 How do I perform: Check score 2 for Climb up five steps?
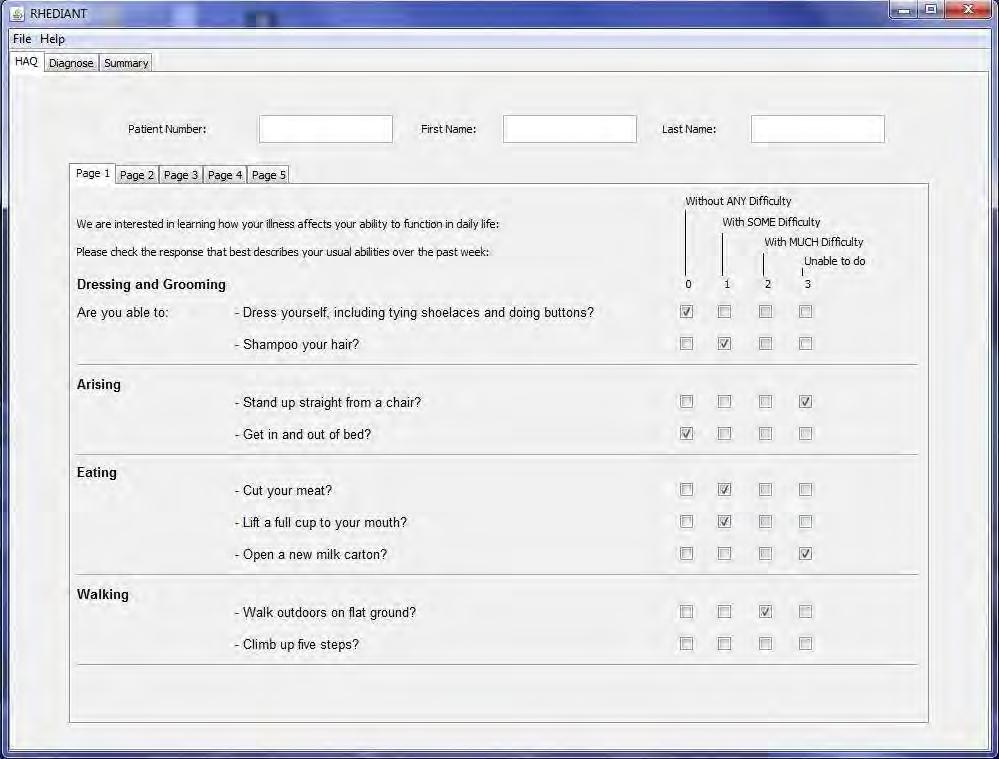pyautogui.click(x=765, y=644)
